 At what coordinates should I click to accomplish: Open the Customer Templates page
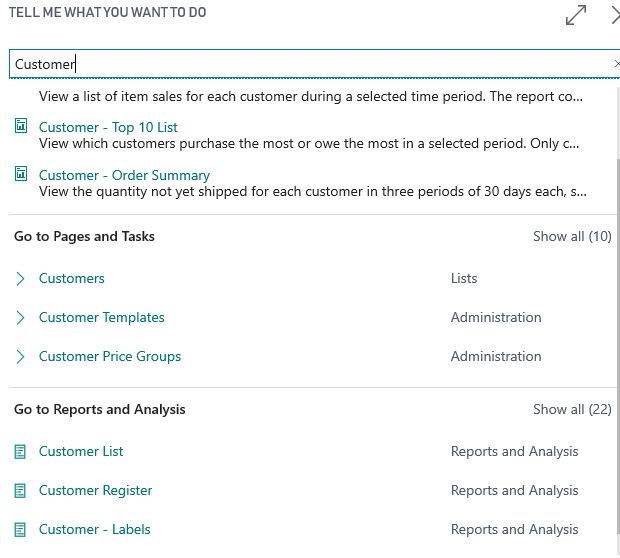[x=102, y=317]
